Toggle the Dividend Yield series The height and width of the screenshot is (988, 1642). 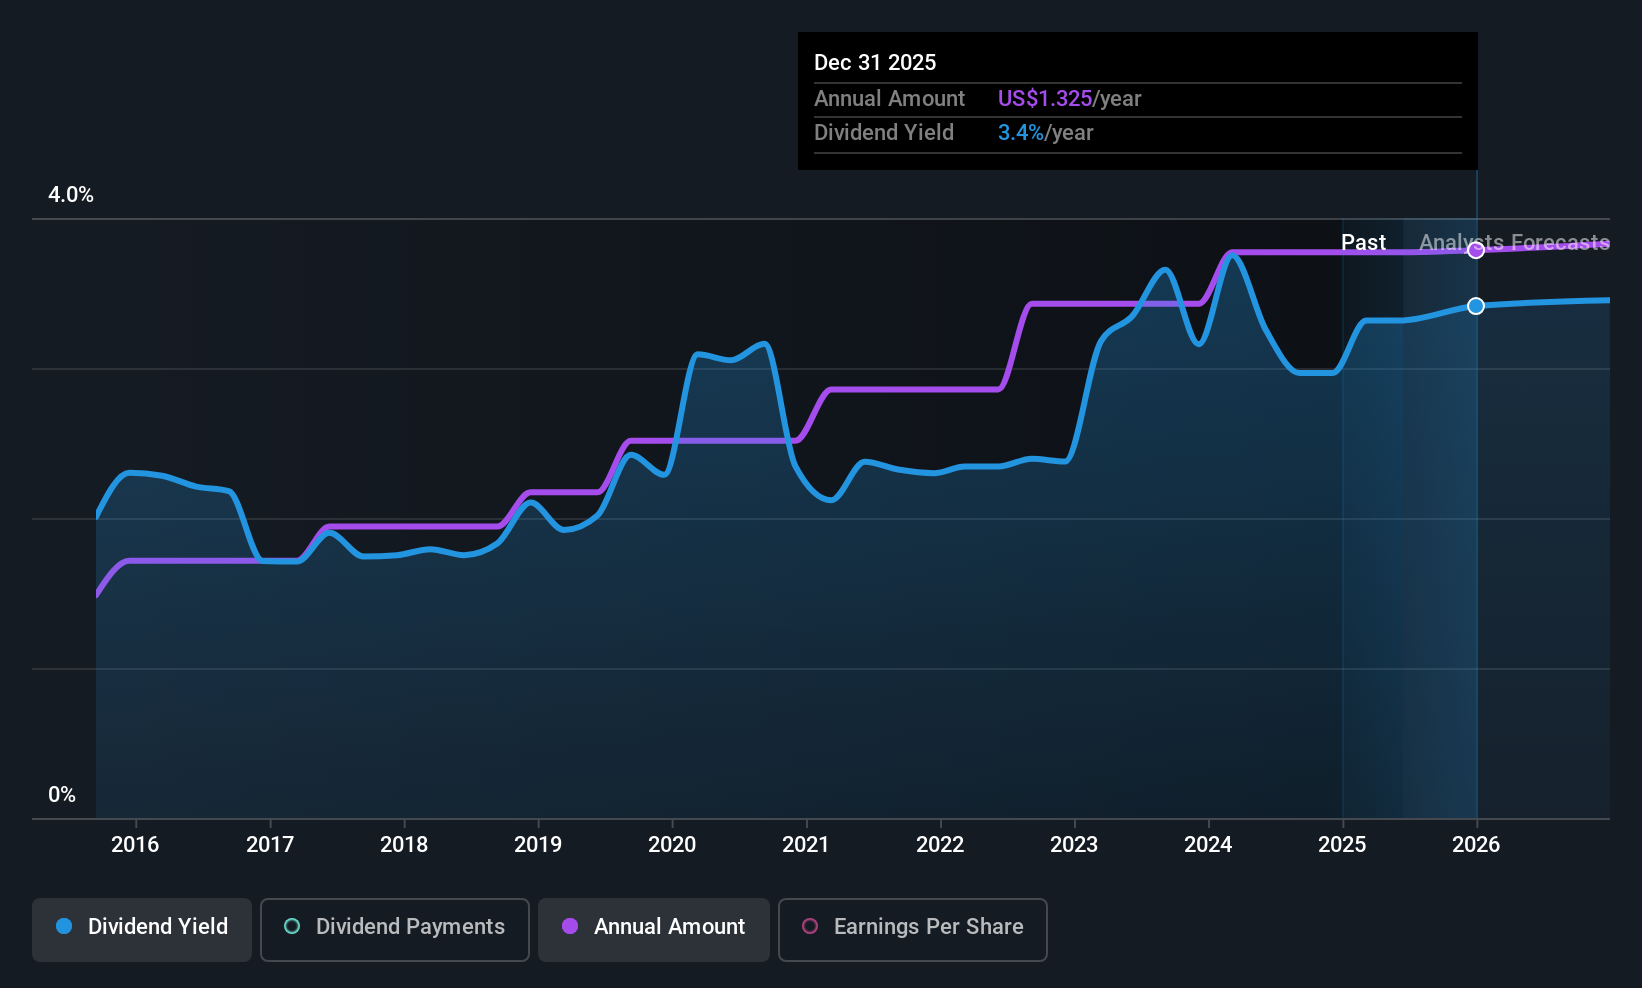coord(142,930)
